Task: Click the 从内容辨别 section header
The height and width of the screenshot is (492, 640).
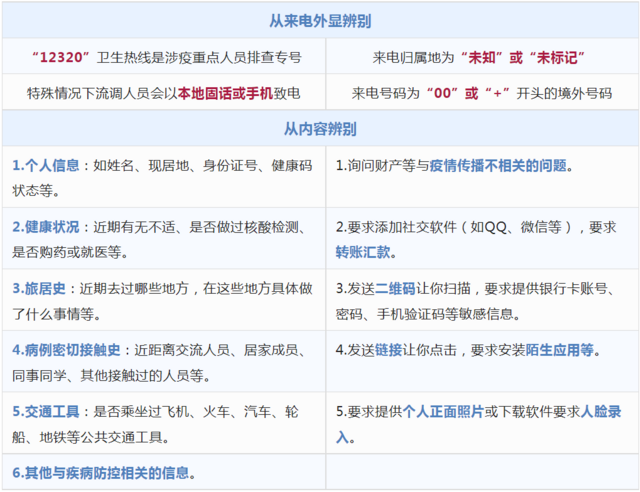Action: 320,129
